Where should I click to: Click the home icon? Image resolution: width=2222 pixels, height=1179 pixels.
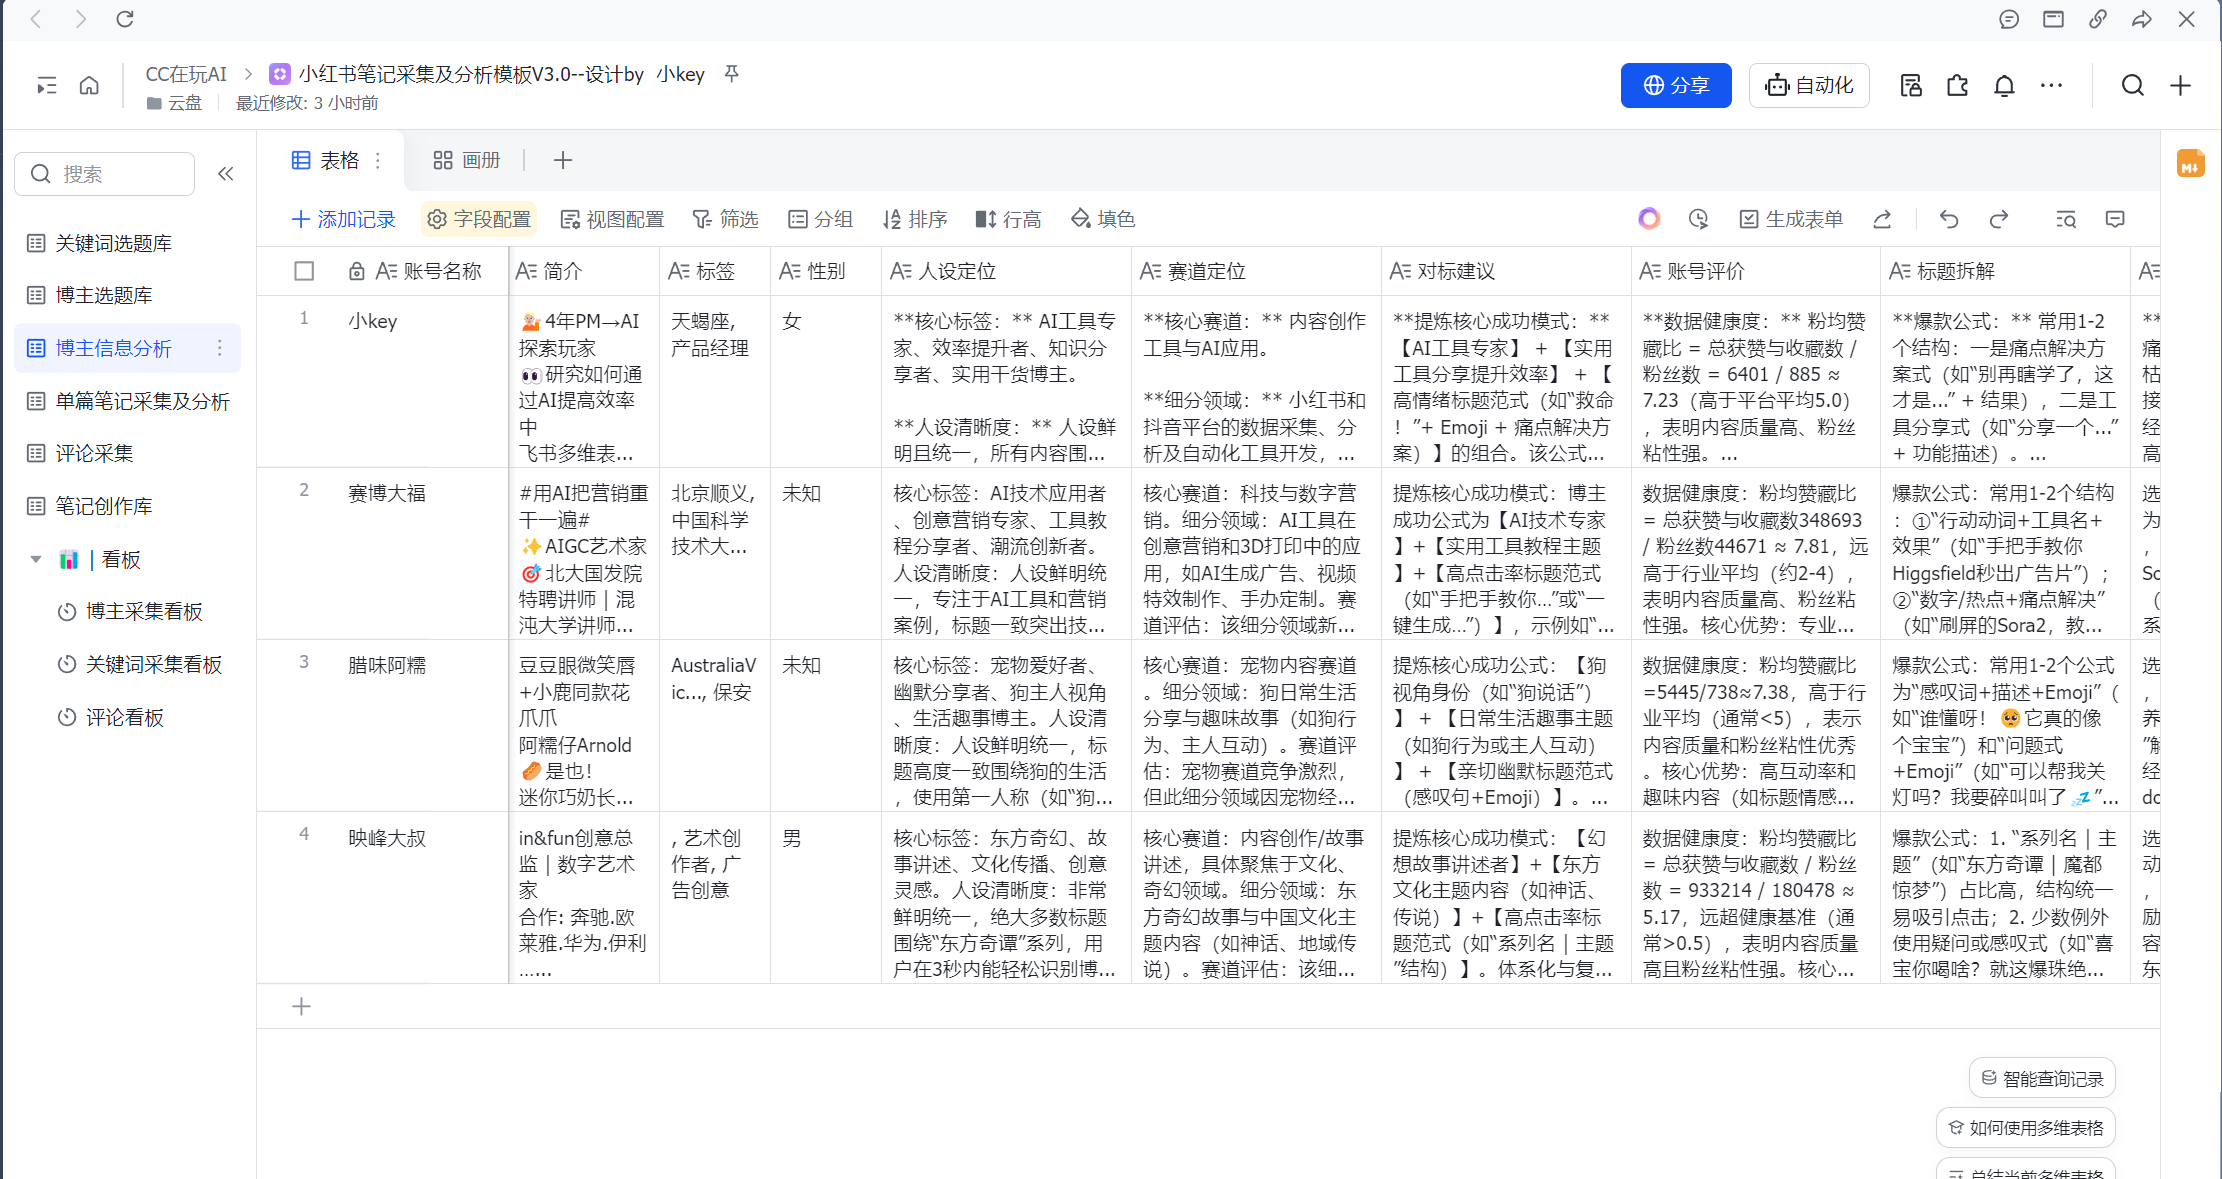click(89, 86)
